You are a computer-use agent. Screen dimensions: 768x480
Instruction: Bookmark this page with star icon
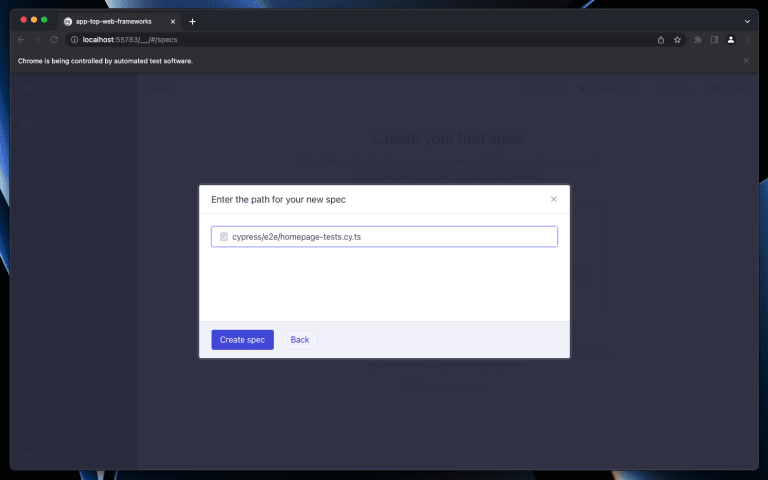coord(677,40)
